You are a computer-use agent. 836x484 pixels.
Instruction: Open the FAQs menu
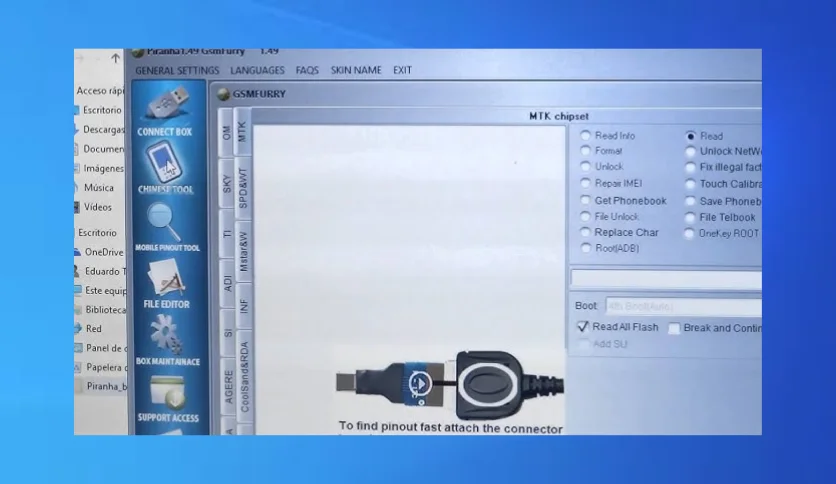pos(307,70)
